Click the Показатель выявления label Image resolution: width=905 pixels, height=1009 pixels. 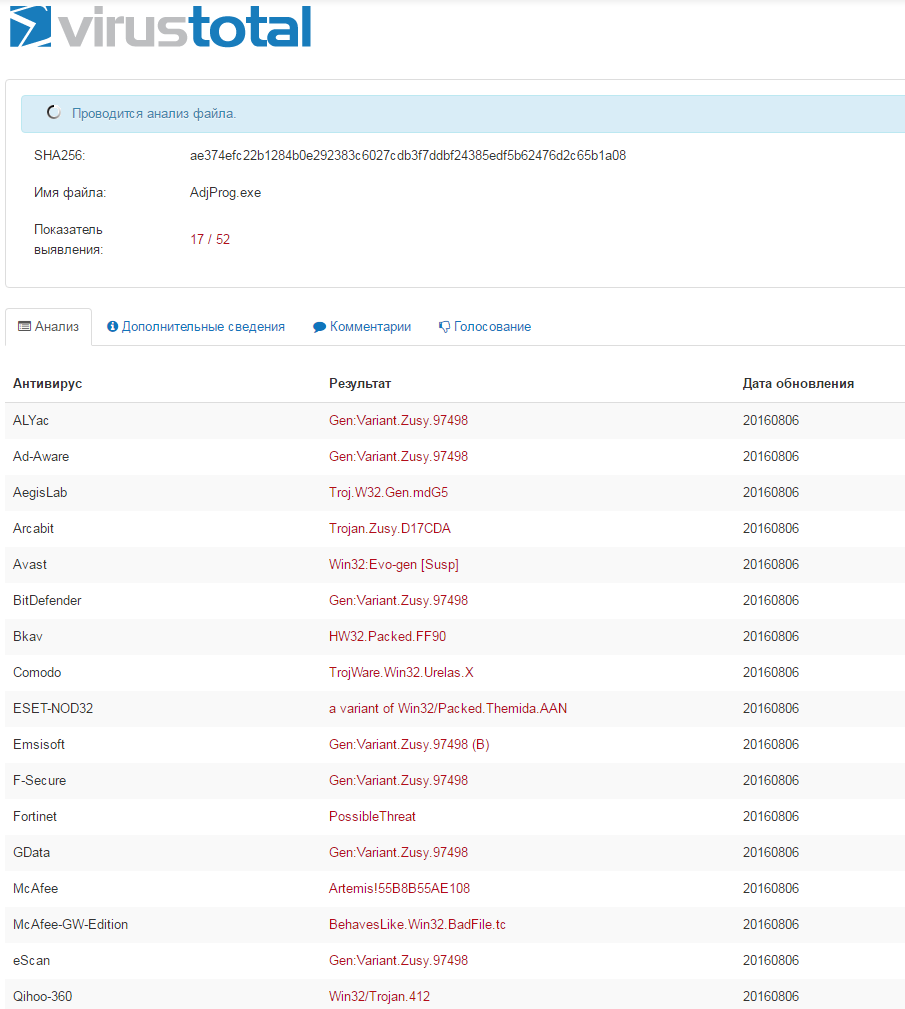tap(69, 239)
